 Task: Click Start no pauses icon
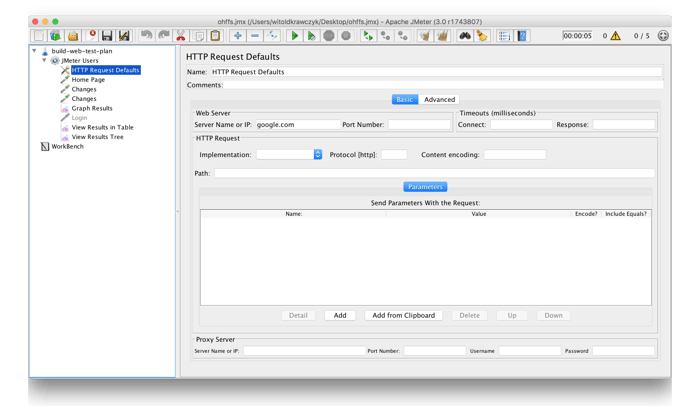point(312,36)
